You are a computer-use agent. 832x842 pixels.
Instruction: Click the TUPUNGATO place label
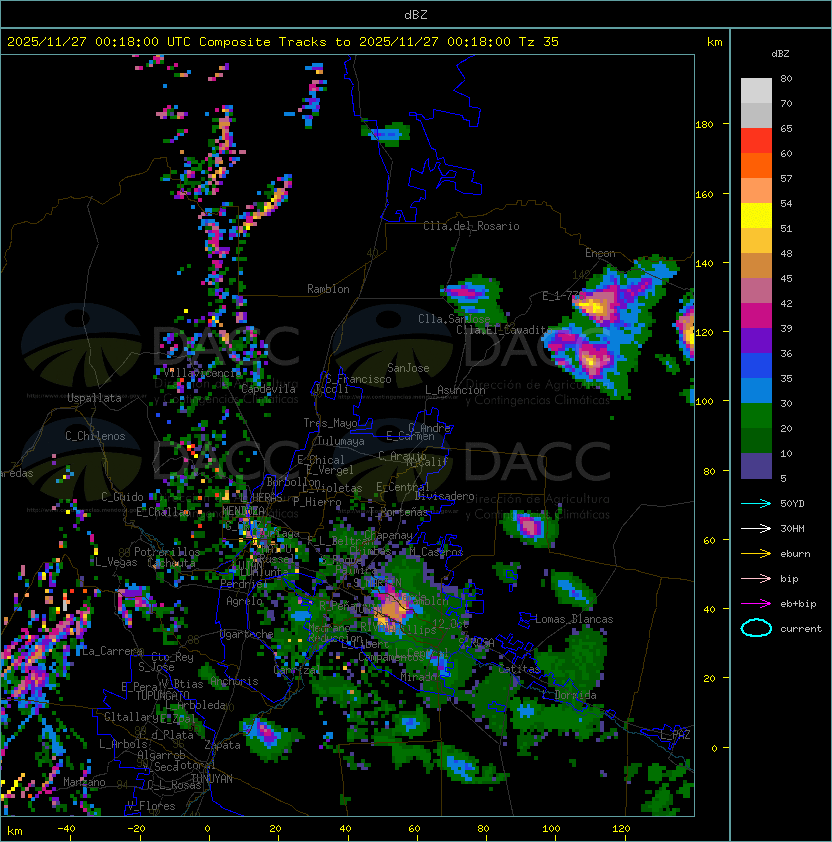pos(162,695)
